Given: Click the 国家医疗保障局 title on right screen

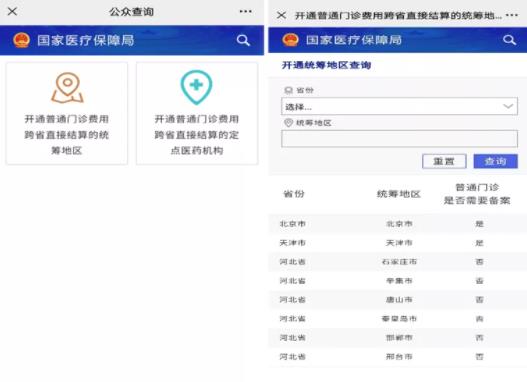Looking at the screenshot, I should pyautogui.click(x=354, y=40).
